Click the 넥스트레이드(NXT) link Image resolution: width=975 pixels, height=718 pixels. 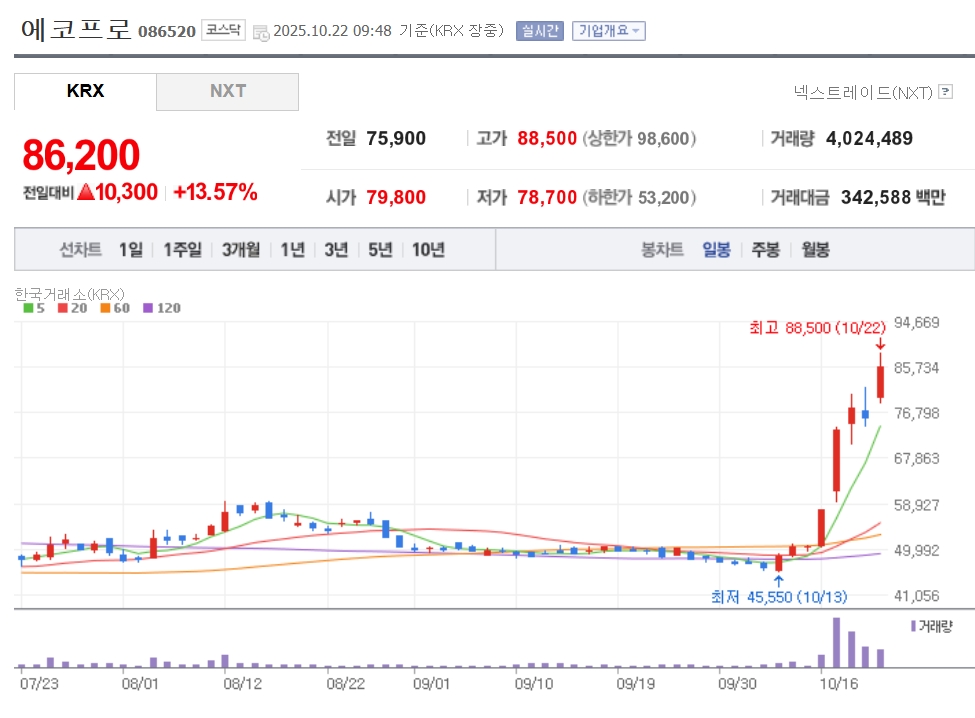coord(862,92)
